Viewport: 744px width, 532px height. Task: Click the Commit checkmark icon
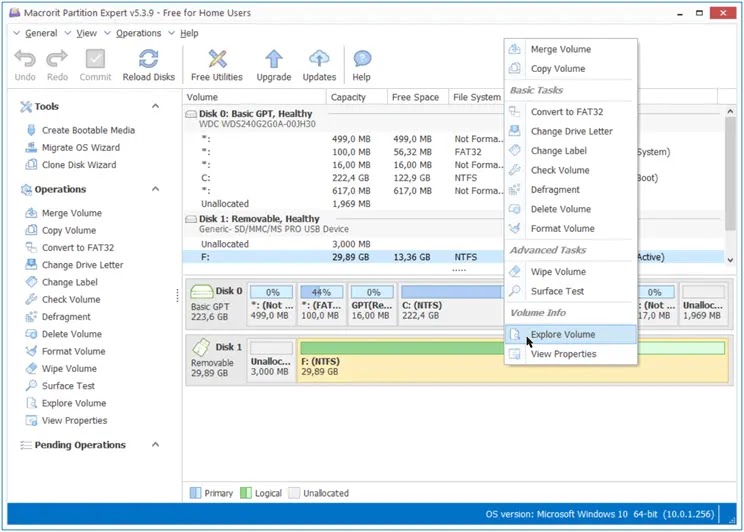pos(95,59)
